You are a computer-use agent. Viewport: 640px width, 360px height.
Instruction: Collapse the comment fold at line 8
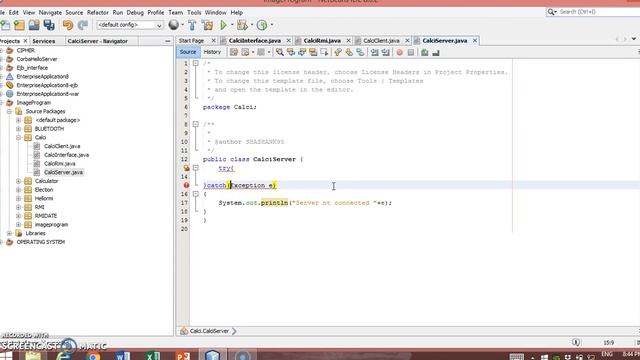tap(196, 124)
